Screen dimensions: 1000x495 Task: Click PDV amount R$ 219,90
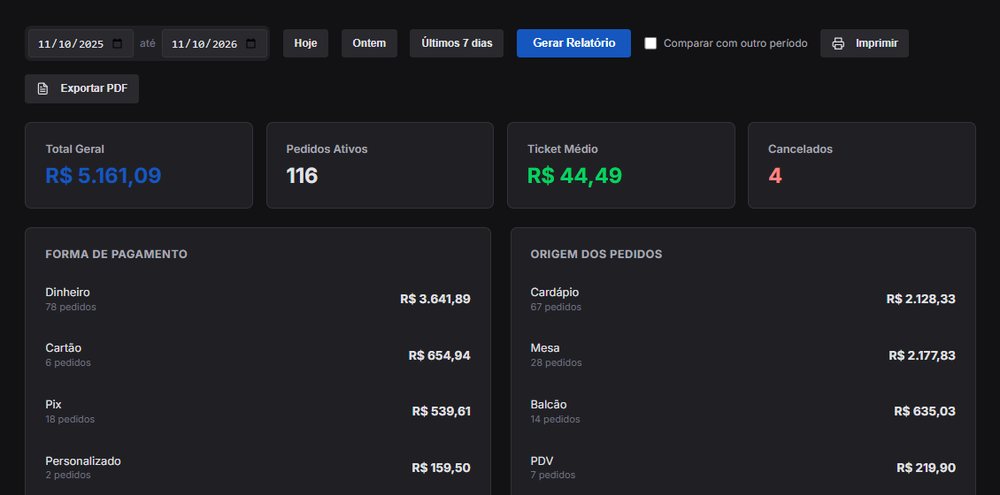tap(926, 468)
